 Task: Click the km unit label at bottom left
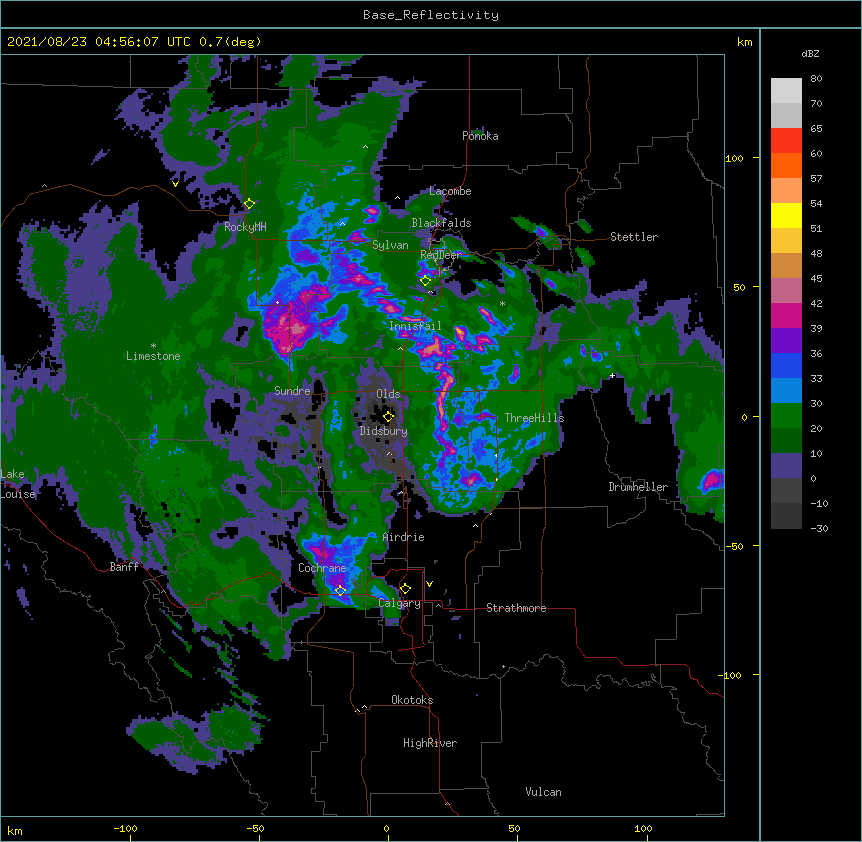pyautogui.click(x=15, y=831)
